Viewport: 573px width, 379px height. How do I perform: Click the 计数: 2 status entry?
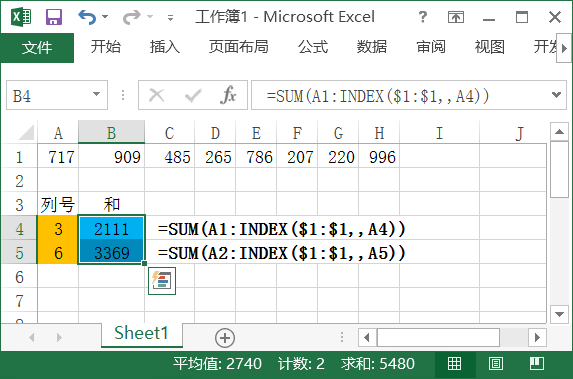pos(301,364)
